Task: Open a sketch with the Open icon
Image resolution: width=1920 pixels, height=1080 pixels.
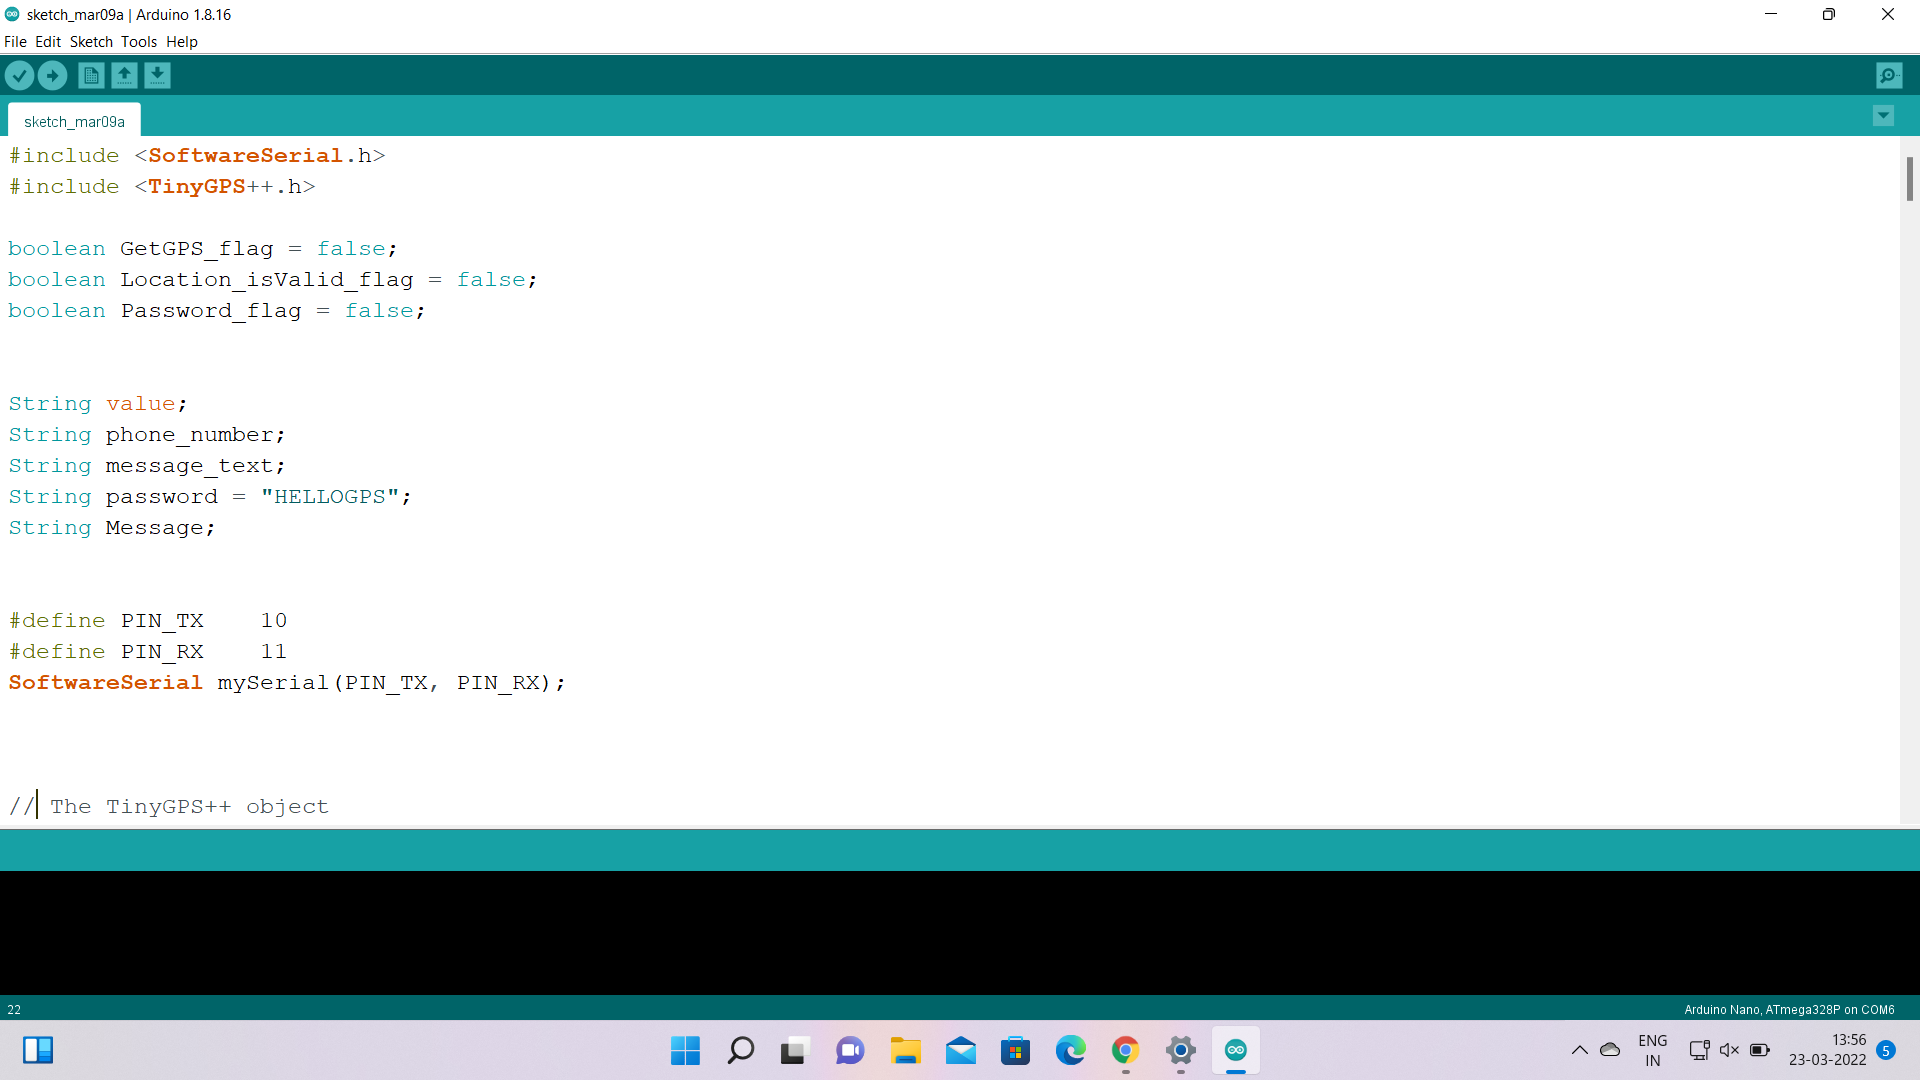Action: click(x=124, y=75)
